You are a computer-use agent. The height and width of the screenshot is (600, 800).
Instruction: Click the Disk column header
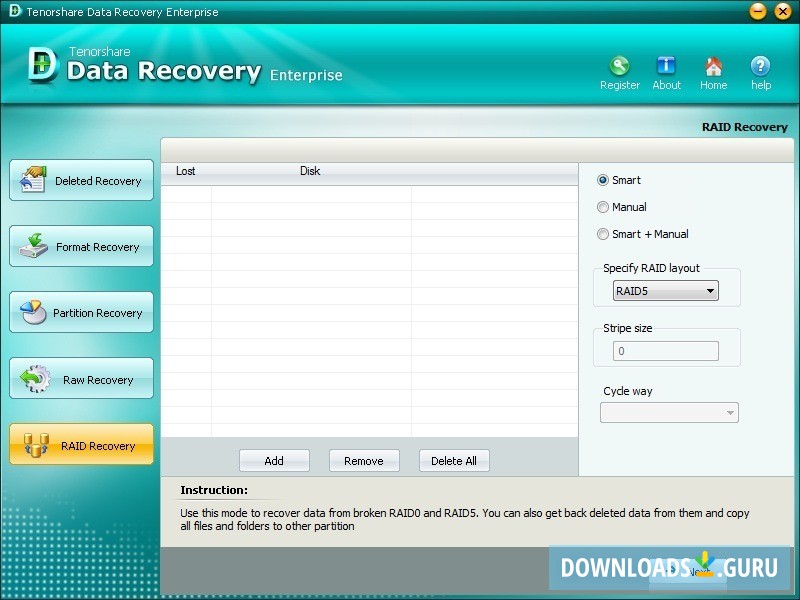point(310,171)
